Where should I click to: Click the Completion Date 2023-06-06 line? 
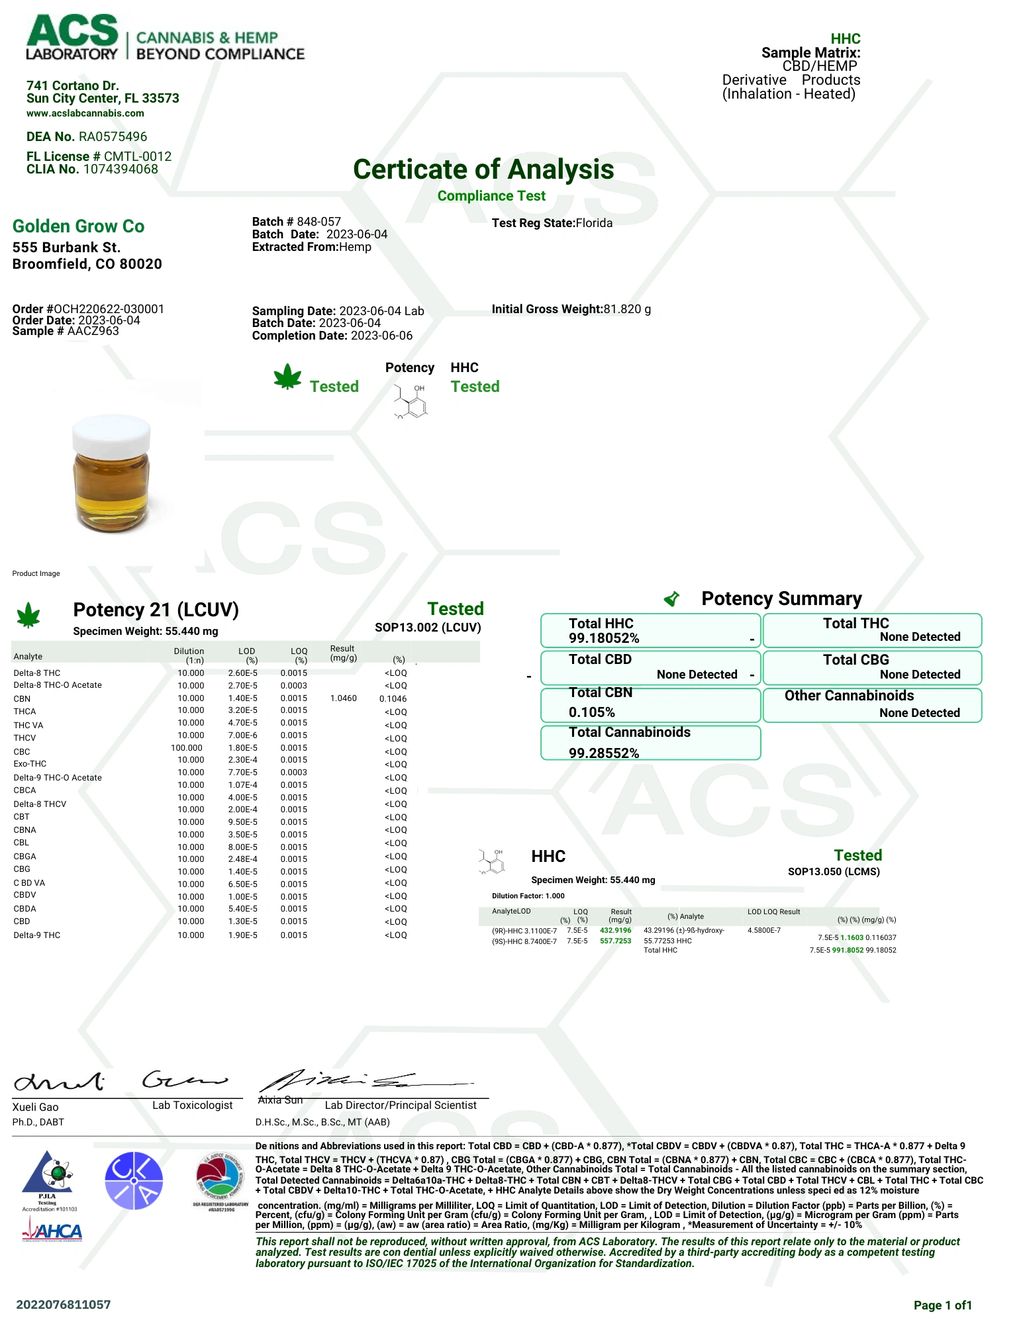(332, 336)
